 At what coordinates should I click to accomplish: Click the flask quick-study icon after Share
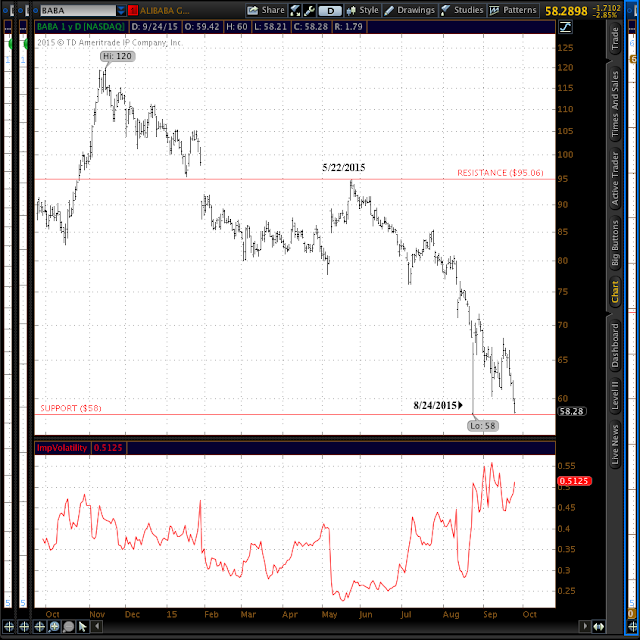[x=295, y=10]
